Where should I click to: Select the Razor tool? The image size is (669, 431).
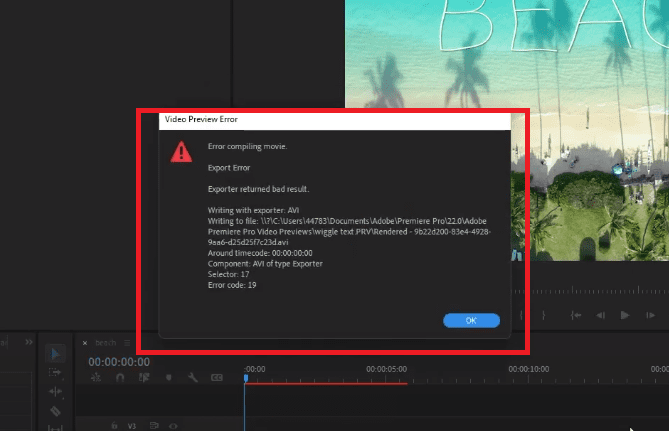click(x=55, y=411)
